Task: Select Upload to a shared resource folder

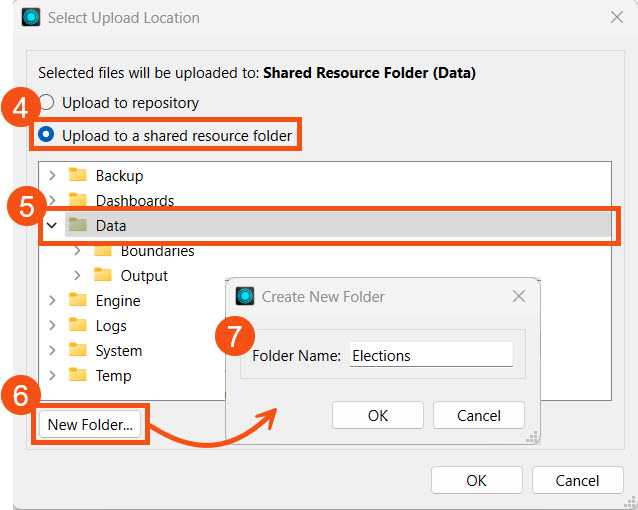Action: point(47,135)
